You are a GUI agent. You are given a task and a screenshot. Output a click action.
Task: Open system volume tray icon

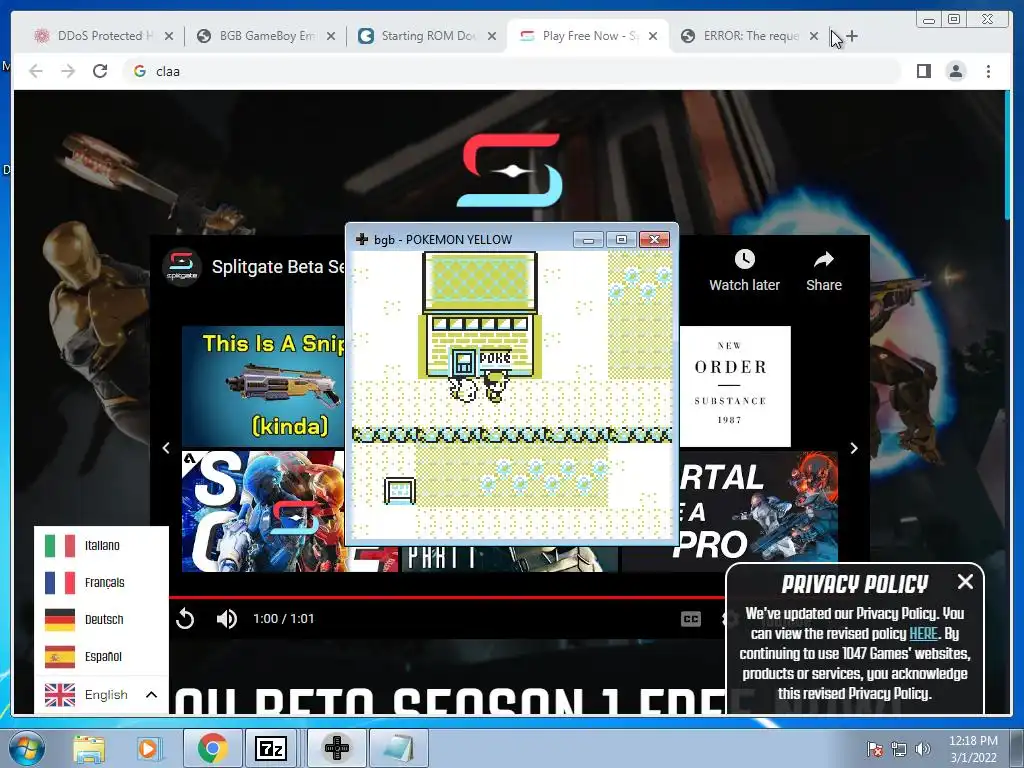tap(922, 748)
